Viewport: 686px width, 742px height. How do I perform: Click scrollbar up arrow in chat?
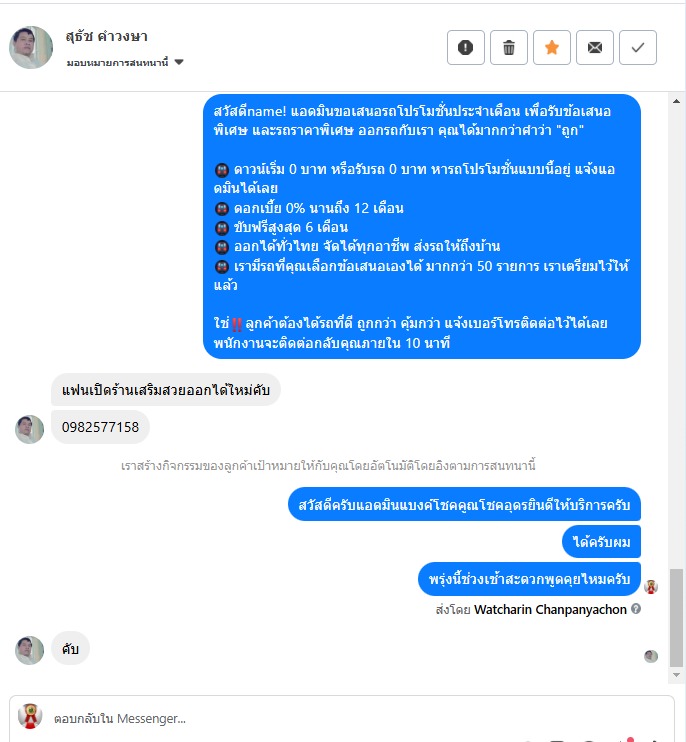[676, 101]
